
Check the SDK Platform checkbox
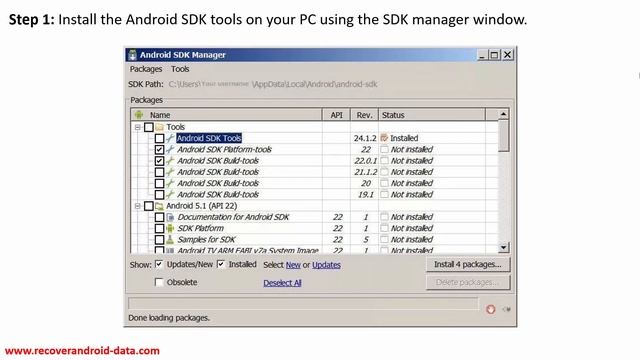pyautogui.click(x=160, y=229)
